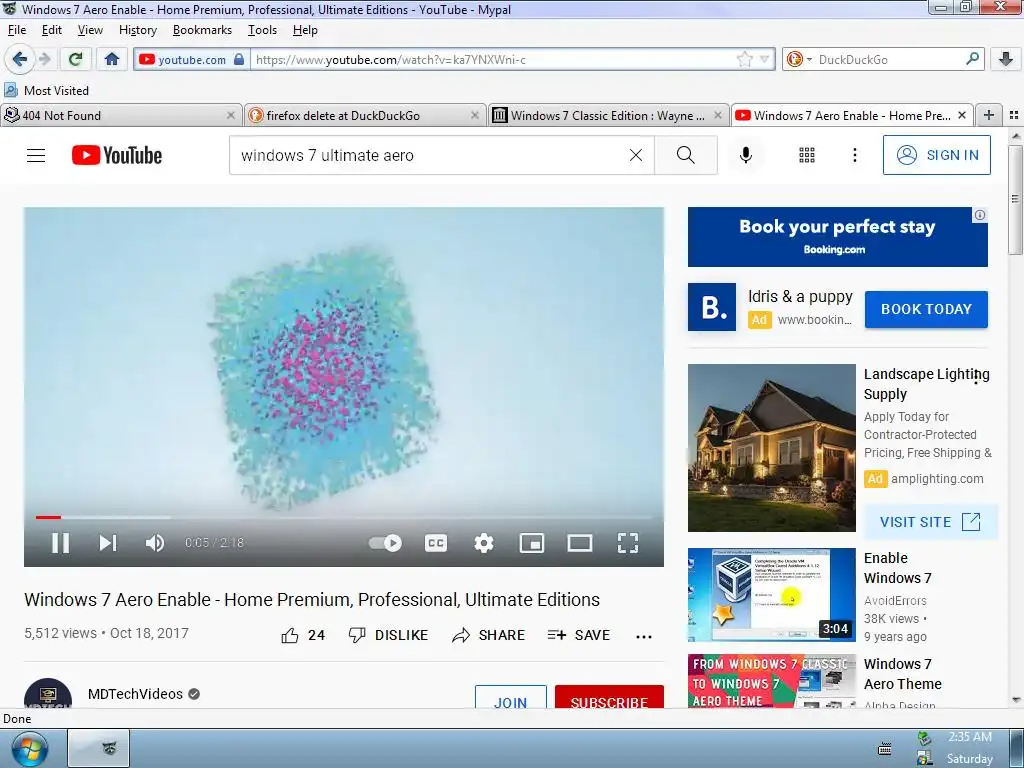The width and height of the screenshot is (1024, 768).
Task: Open a new tab with plus button
Action: pyautogui.click(x=989, y=116)
